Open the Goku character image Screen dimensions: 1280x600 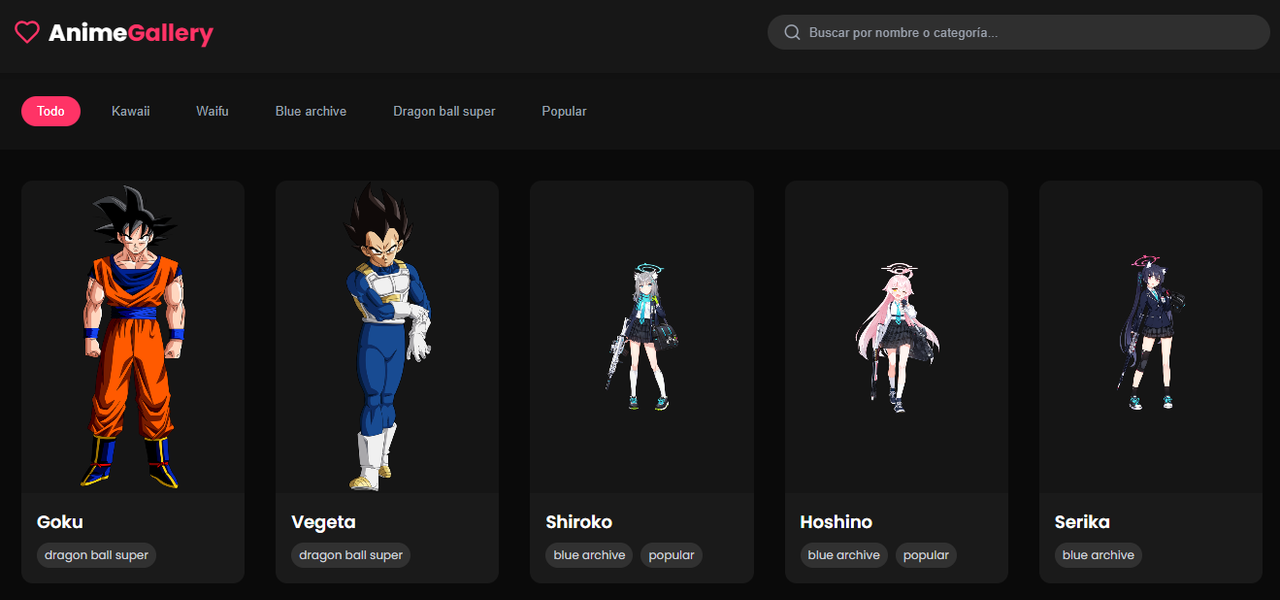click(x=133, y=337)
